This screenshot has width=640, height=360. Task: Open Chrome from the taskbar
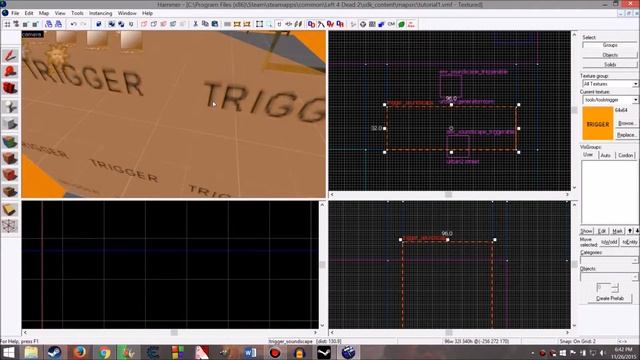pos(104,352)
